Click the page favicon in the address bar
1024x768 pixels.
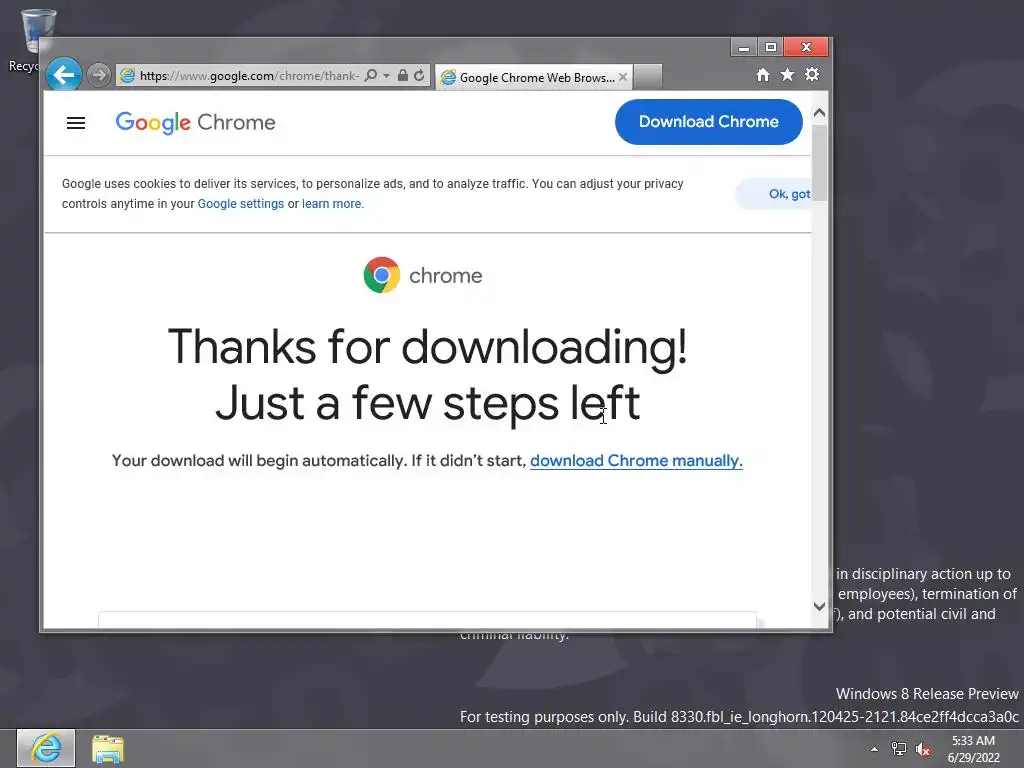coord(128,76)
